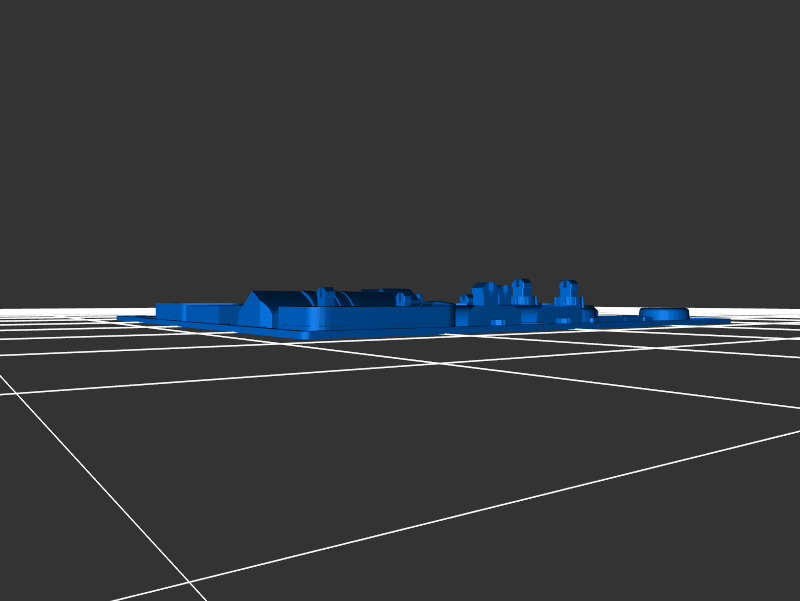Click the round raised pad at model's right end
Screen dimensions: 800x601
[663, 313]
